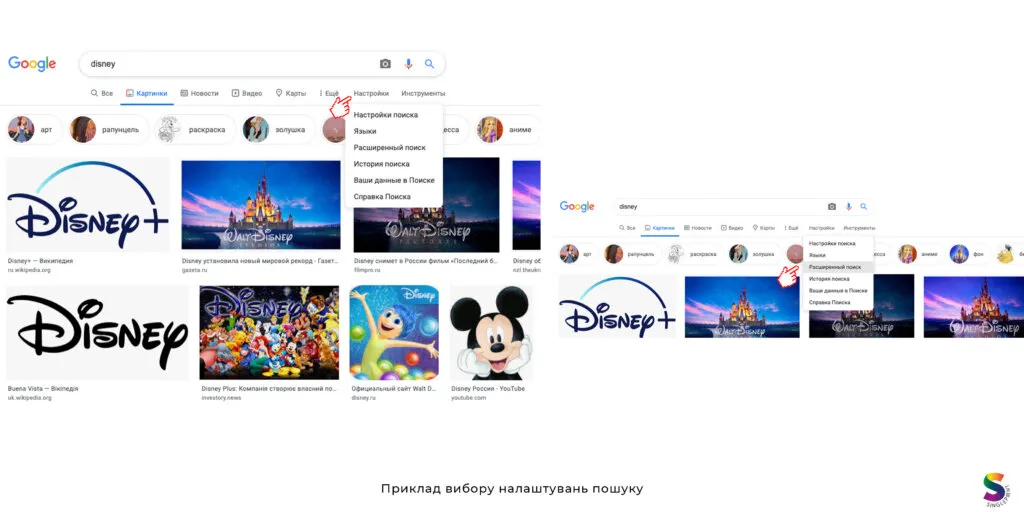Open Mickey Mouse thumbnail

point(492,332)
